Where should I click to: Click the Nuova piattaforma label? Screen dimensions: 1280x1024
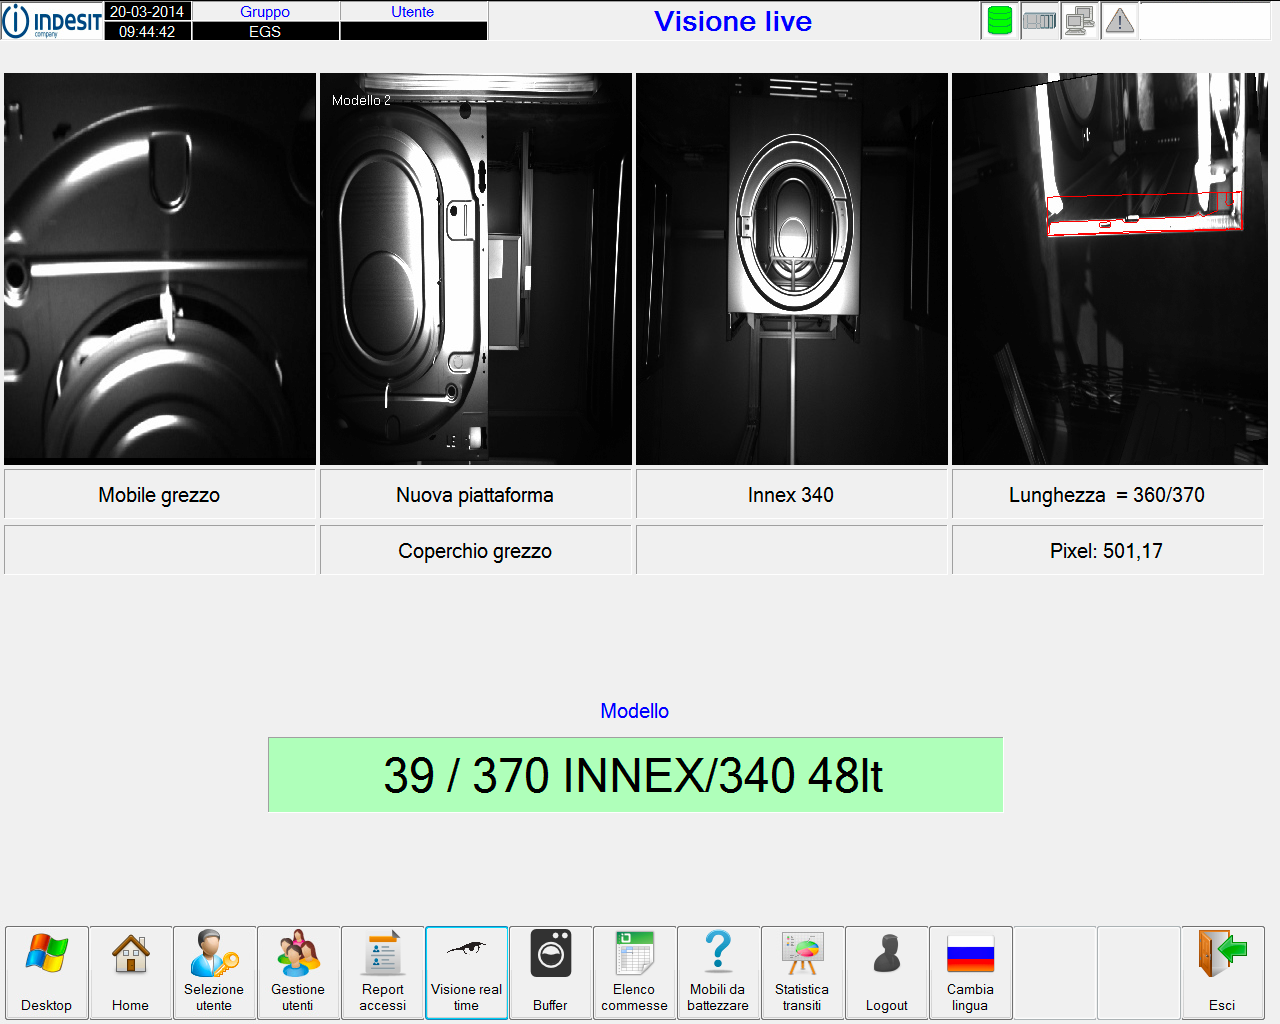[x=475, y=495]
